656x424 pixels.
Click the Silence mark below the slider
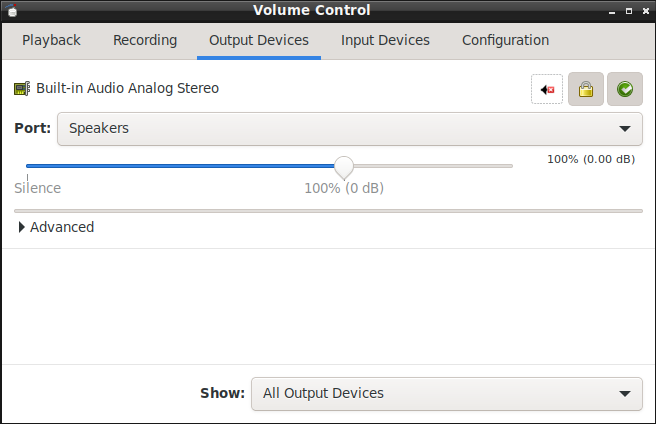38,188
